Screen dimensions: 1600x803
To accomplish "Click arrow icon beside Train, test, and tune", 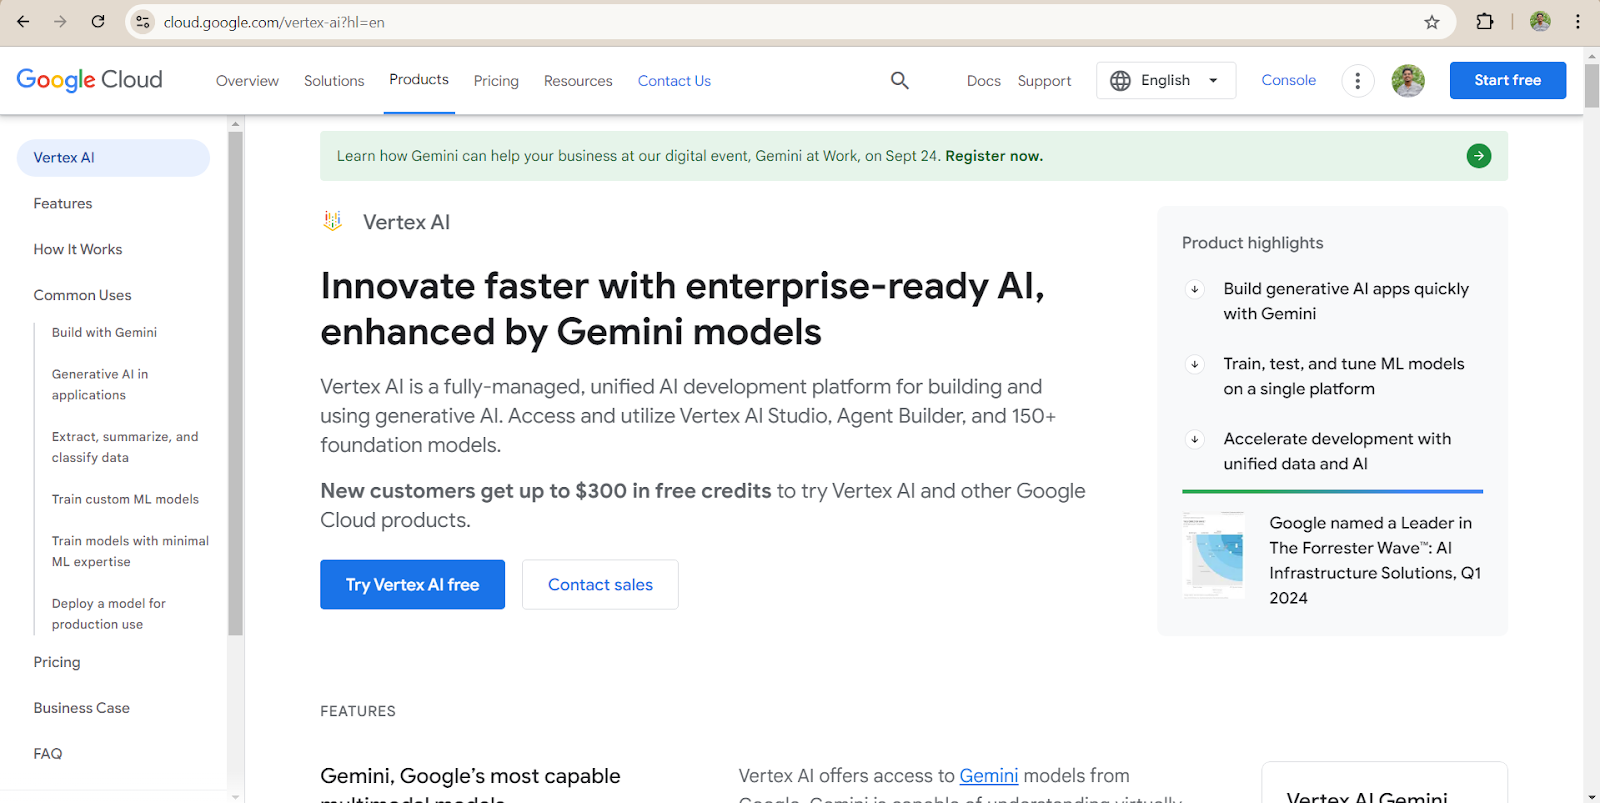I will (x=1194, y=364).
